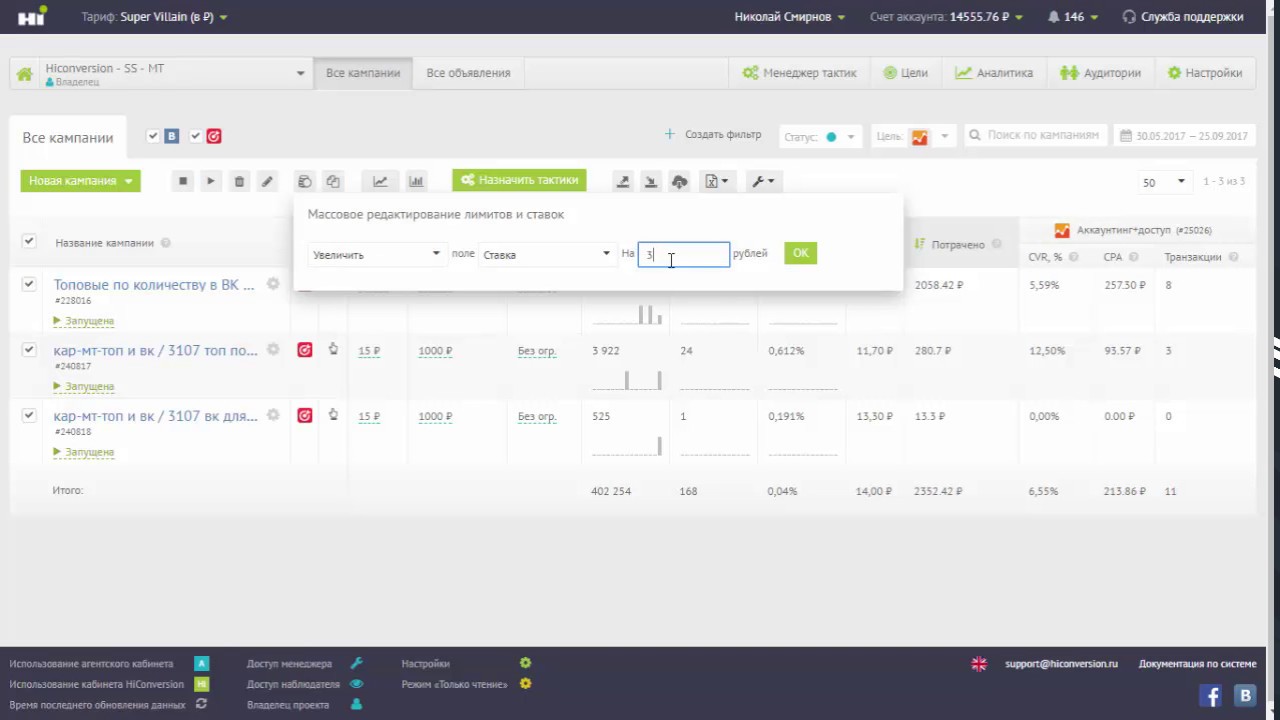Open the Увеличить action dropdown
Viewport: 1280px width, 720px height.
pyautogui.click(x=376, y=254)
